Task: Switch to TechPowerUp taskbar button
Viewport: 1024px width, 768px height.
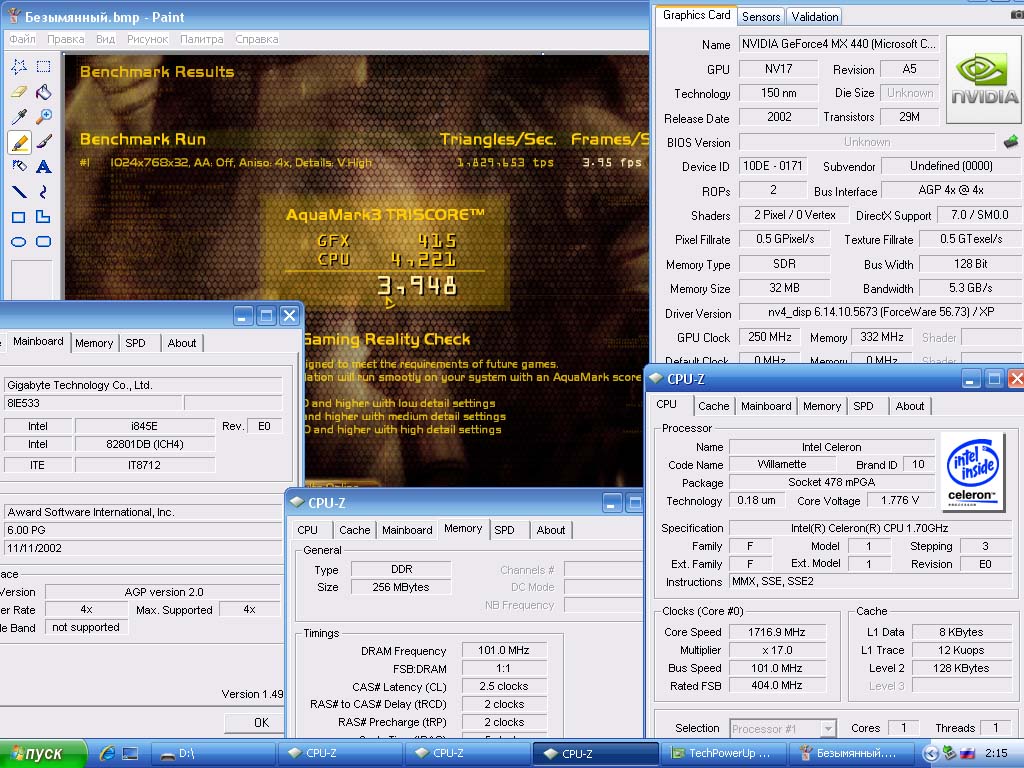Action: [722, 754]
